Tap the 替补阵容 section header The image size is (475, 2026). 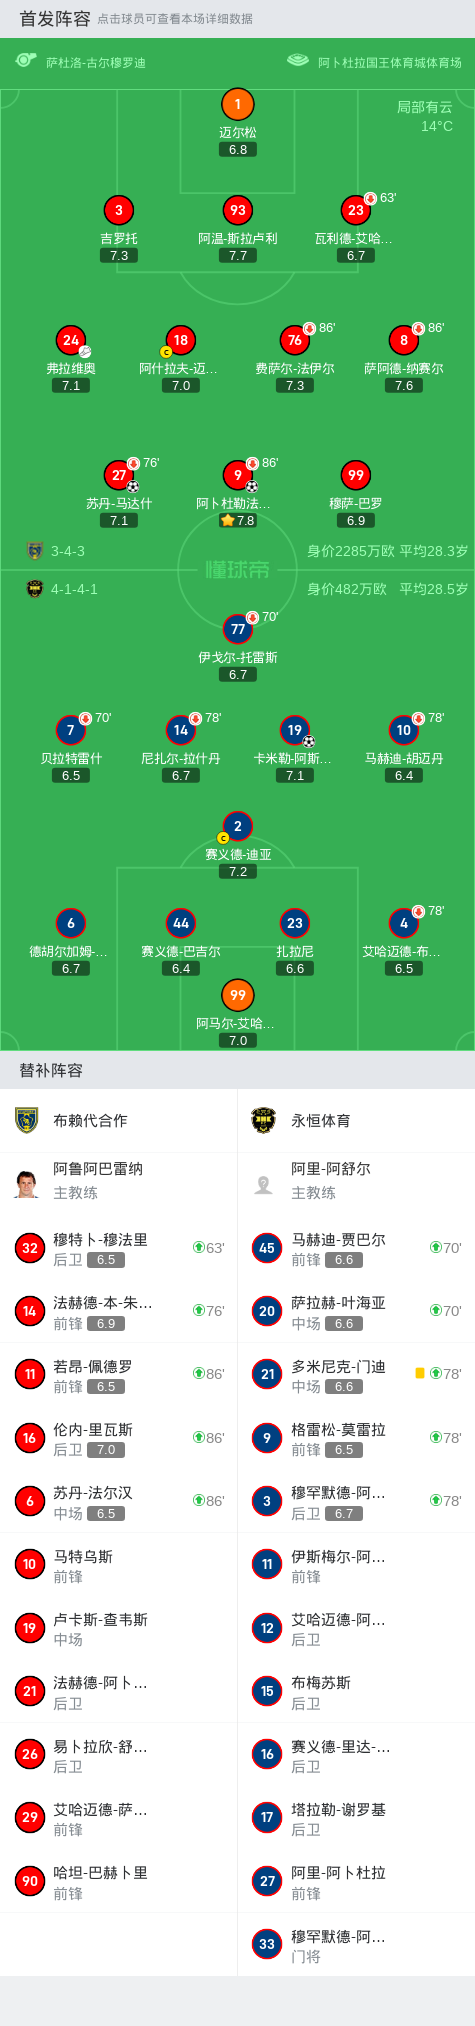51,1070
